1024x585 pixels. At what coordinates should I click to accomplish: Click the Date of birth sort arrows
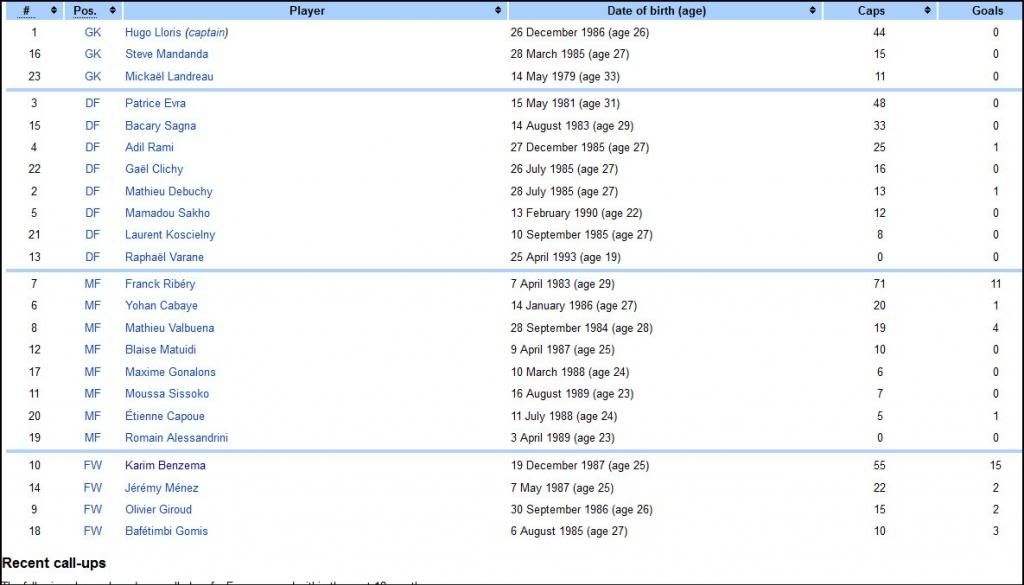[812, 10]
